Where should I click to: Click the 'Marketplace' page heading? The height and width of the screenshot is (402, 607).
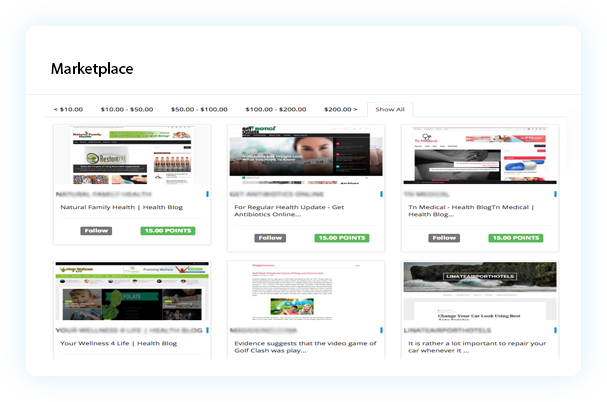[92, 69]
